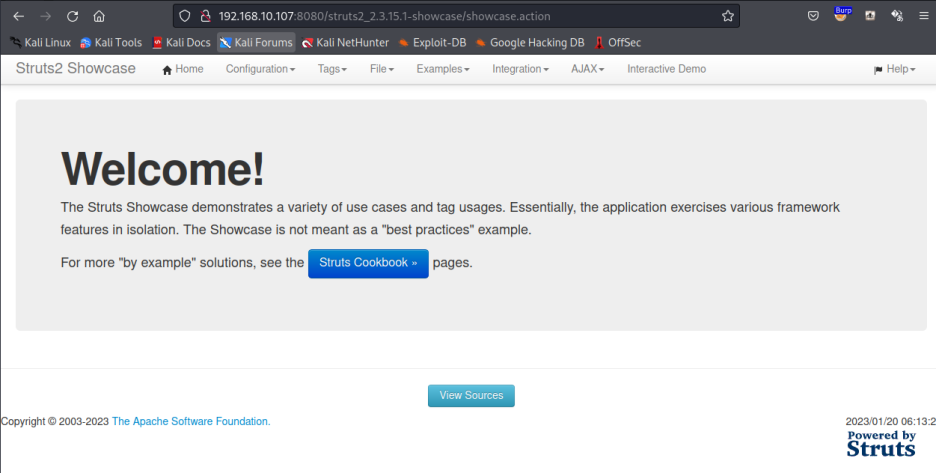Expand the Help dropdown menu
The width and height of the screenshot is (936, 473).
[x=894, y=69]
